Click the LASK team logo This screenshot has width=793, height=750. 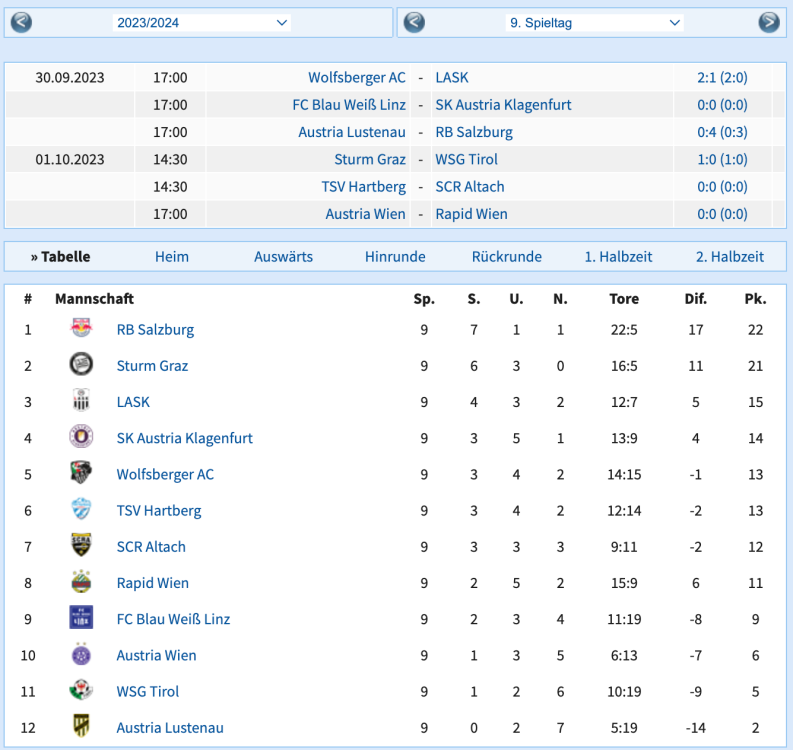coord(81,401)
